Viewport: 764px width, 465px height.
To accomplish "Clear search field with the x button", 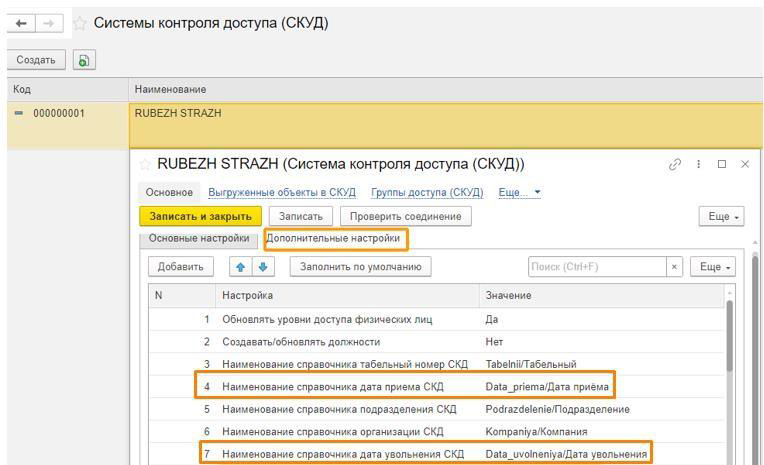I will pos(675,267).
